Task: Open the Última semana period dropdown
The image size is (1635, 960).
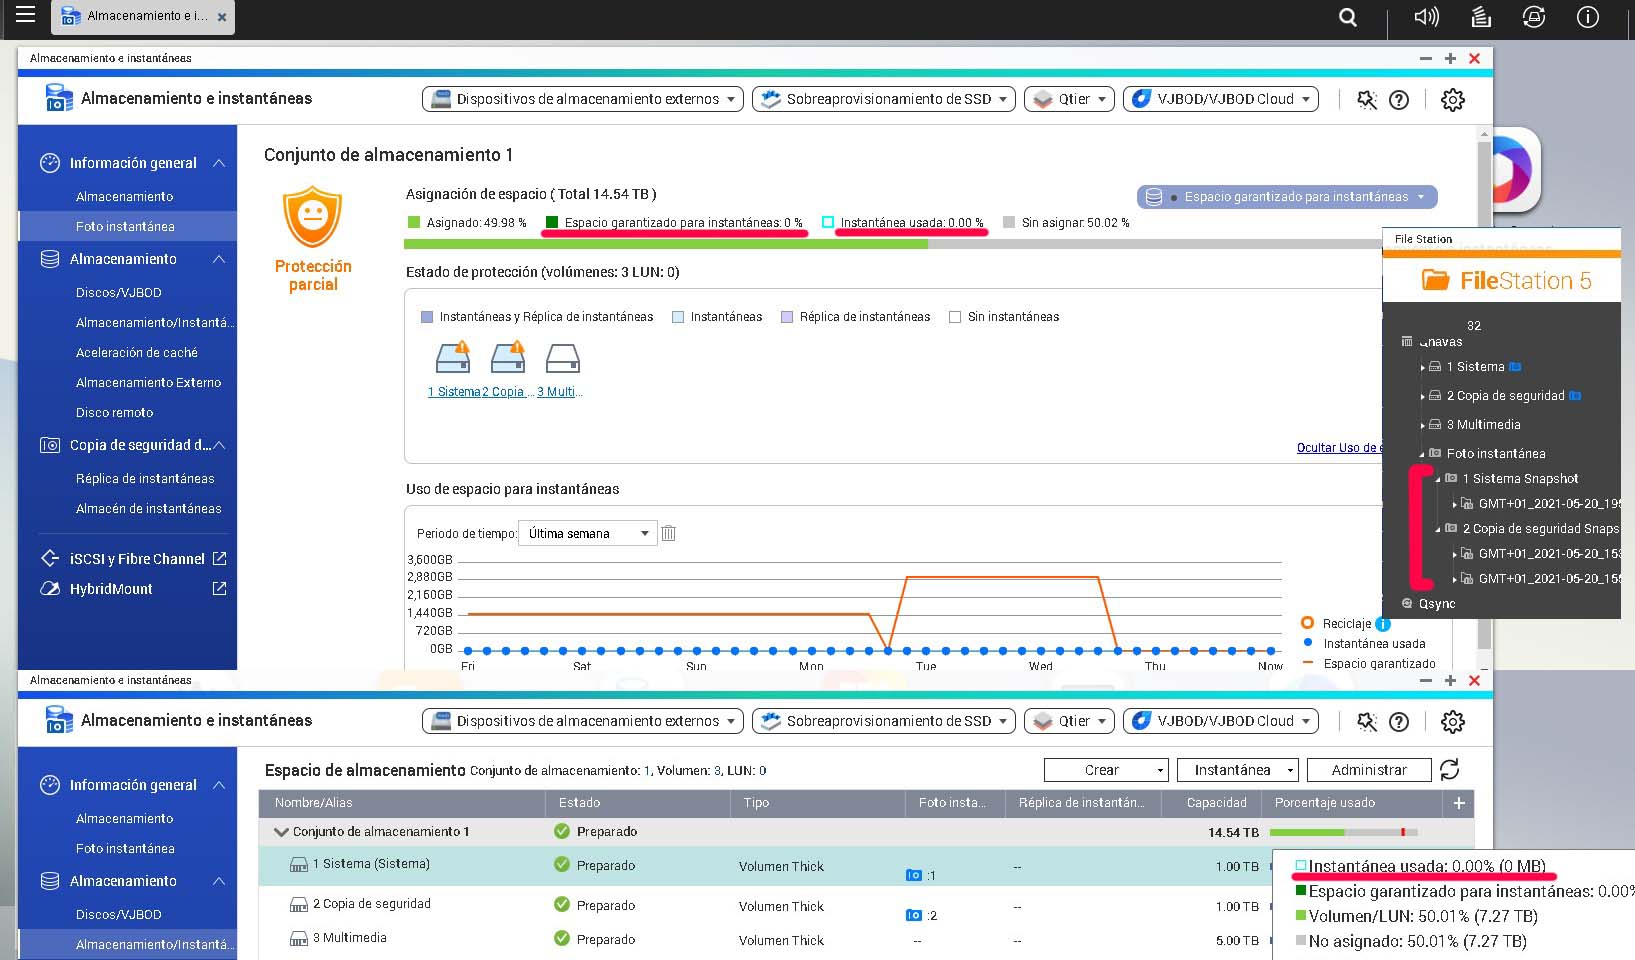Action: coord(588,534)
